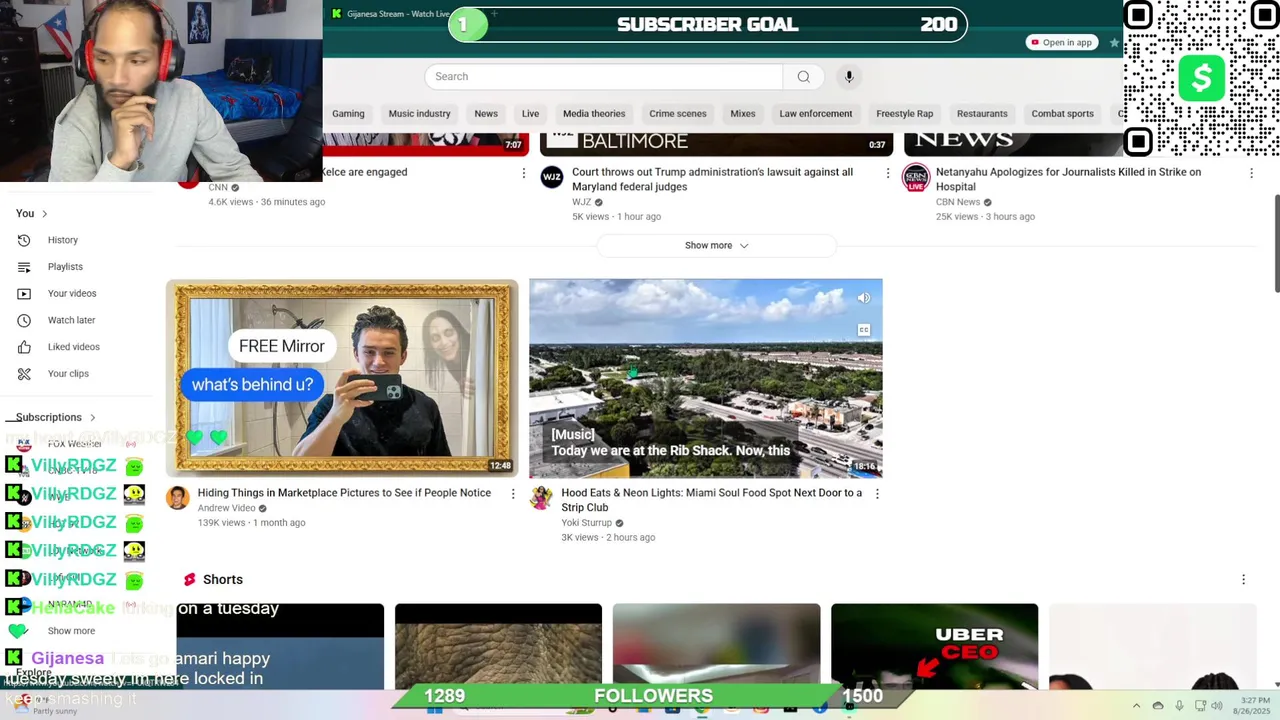Show hidden system tray icons

(1136, 706)
